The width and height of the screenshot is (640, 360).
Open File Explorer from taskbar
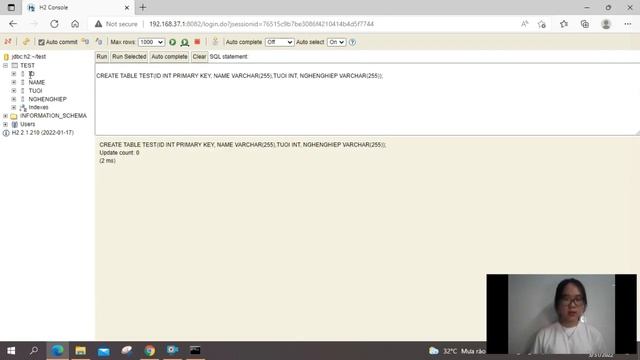point(80,351)
